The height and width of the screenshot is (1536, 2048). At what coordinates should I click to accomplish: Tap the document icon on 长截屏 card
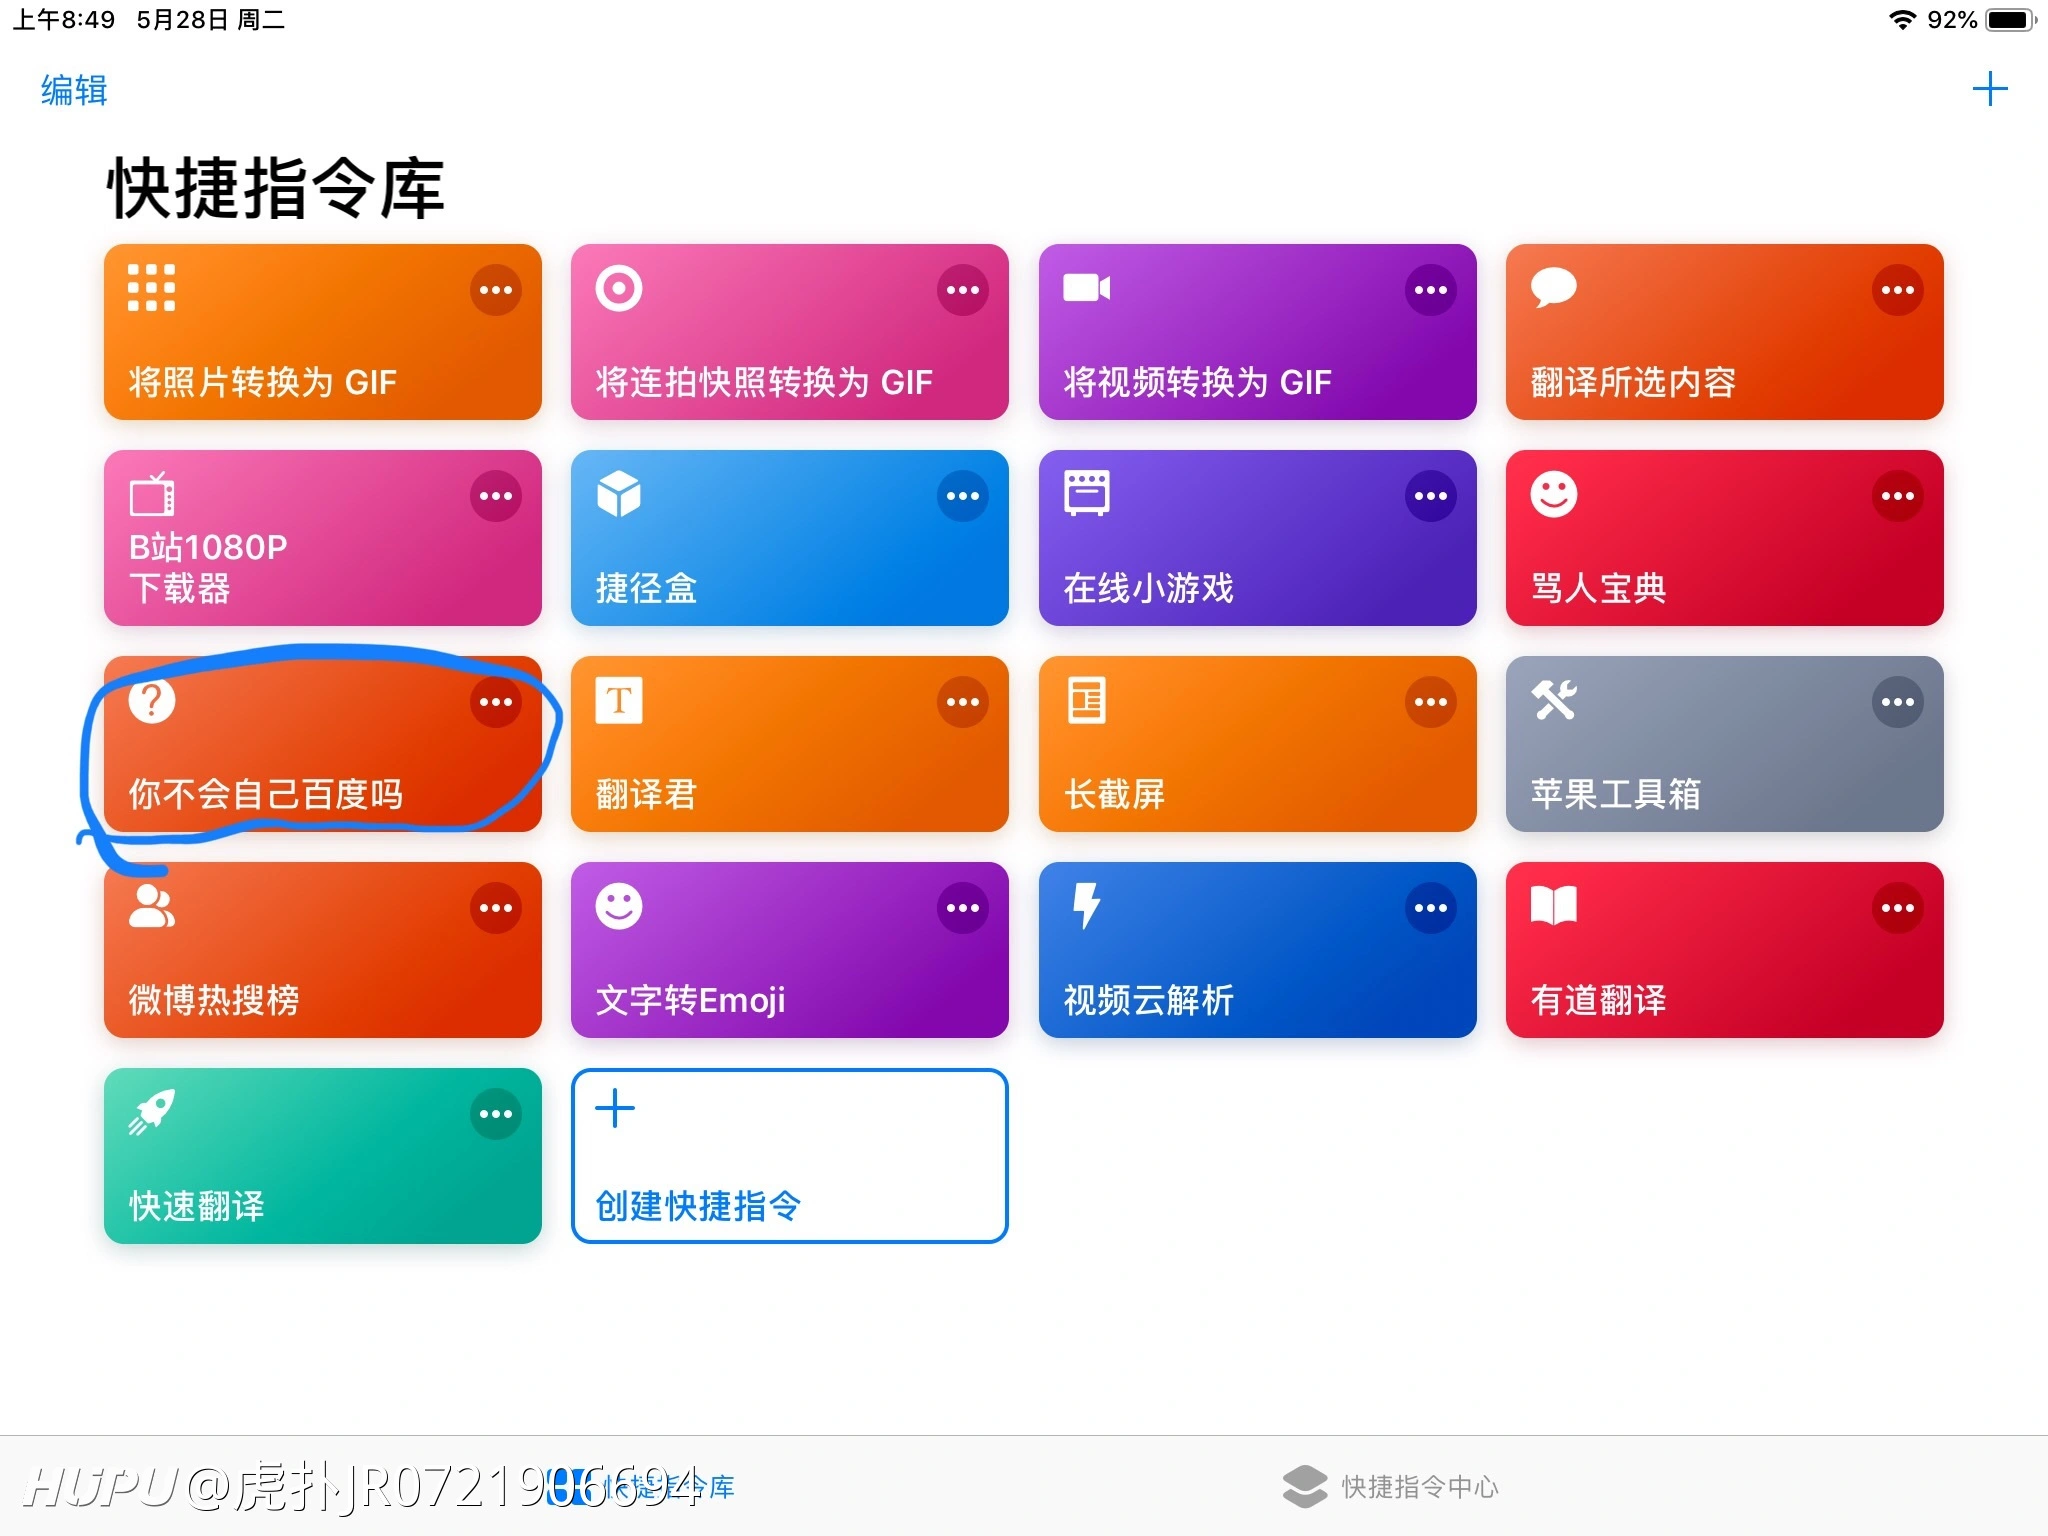click(1087, 700)
